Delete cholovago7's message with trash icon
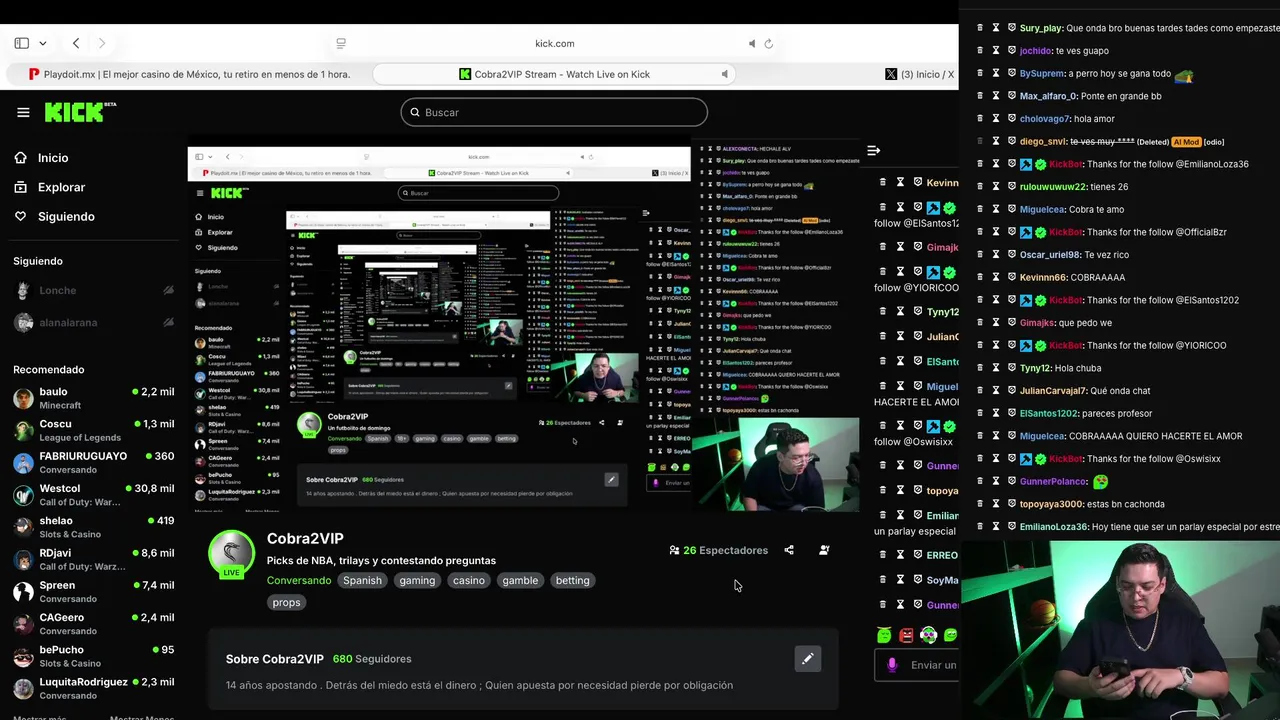1280x720 pixels. click(980, 119)
